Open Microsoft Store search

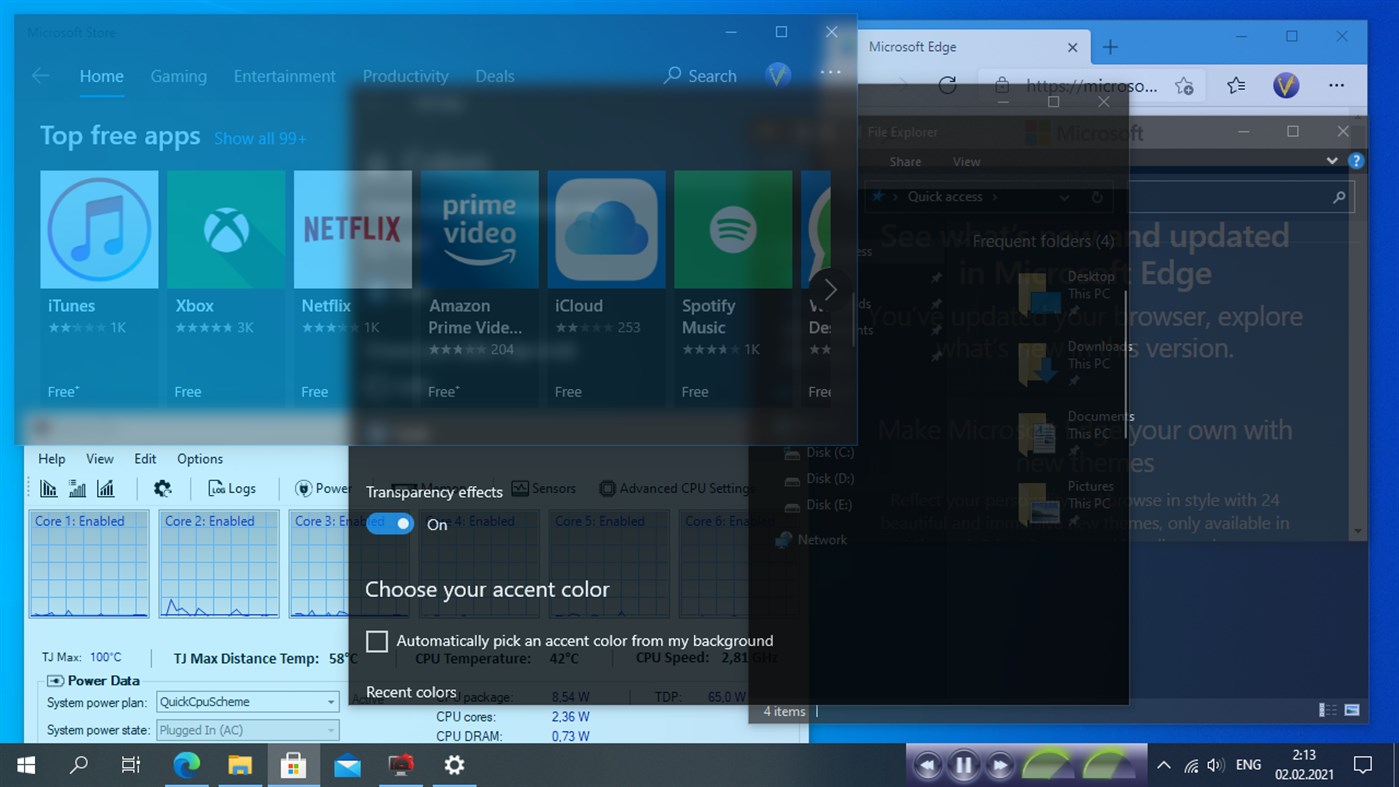[699, 75]
